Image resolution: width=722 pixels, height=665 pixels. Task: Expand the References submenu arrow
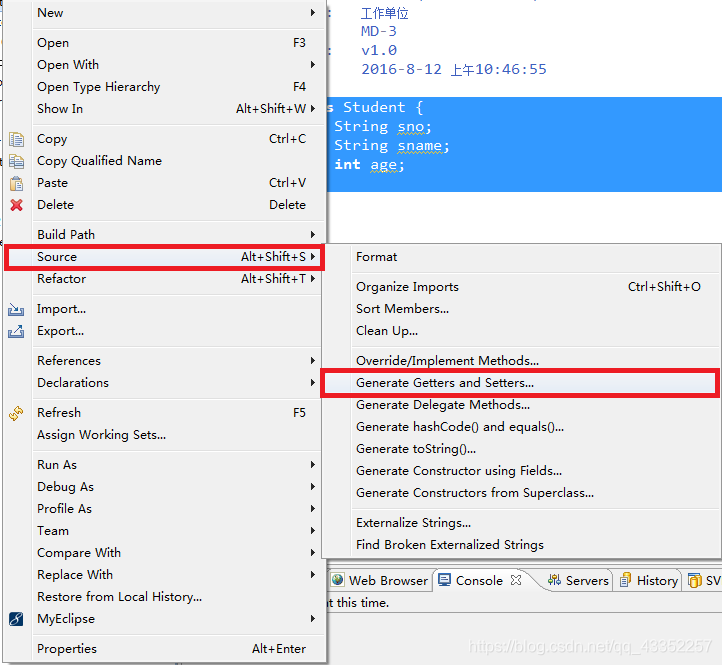pos(313,361)
